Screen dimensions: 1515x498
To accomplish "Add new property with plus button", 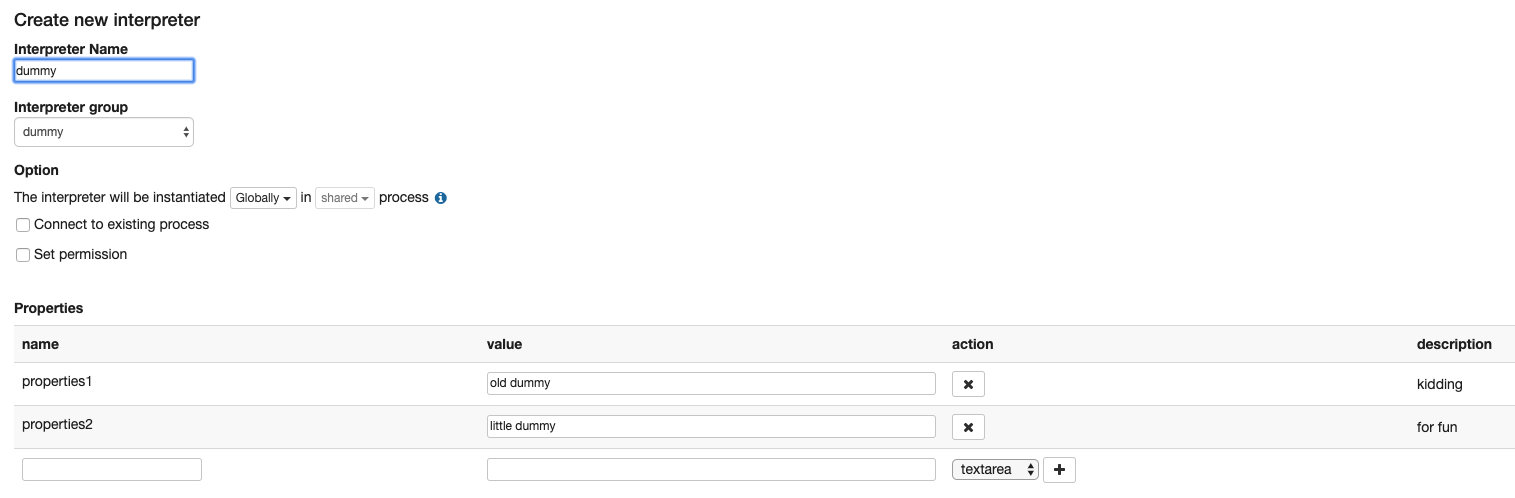I will (x=1059, y=470).
